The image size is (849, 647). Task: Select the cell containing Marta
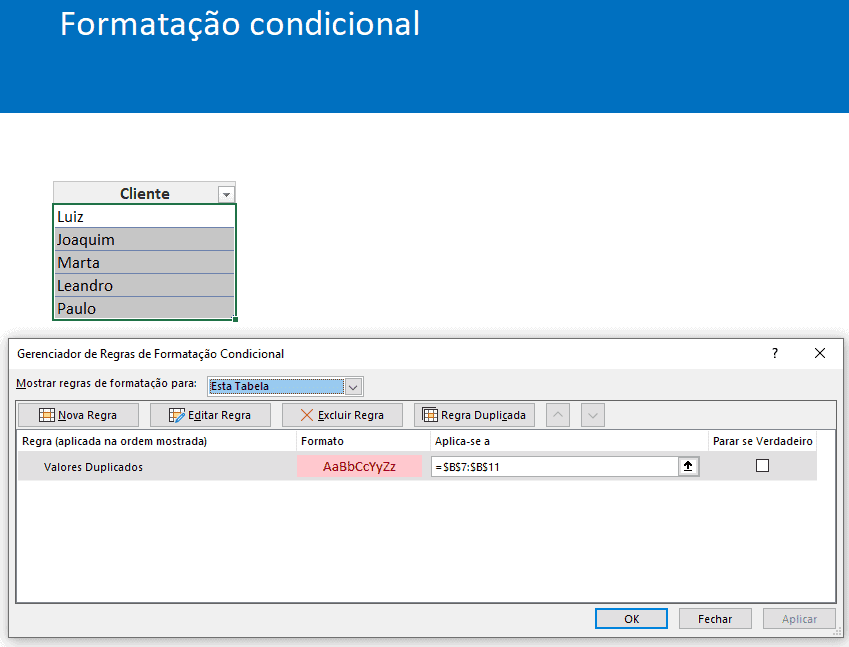[145, 263]
